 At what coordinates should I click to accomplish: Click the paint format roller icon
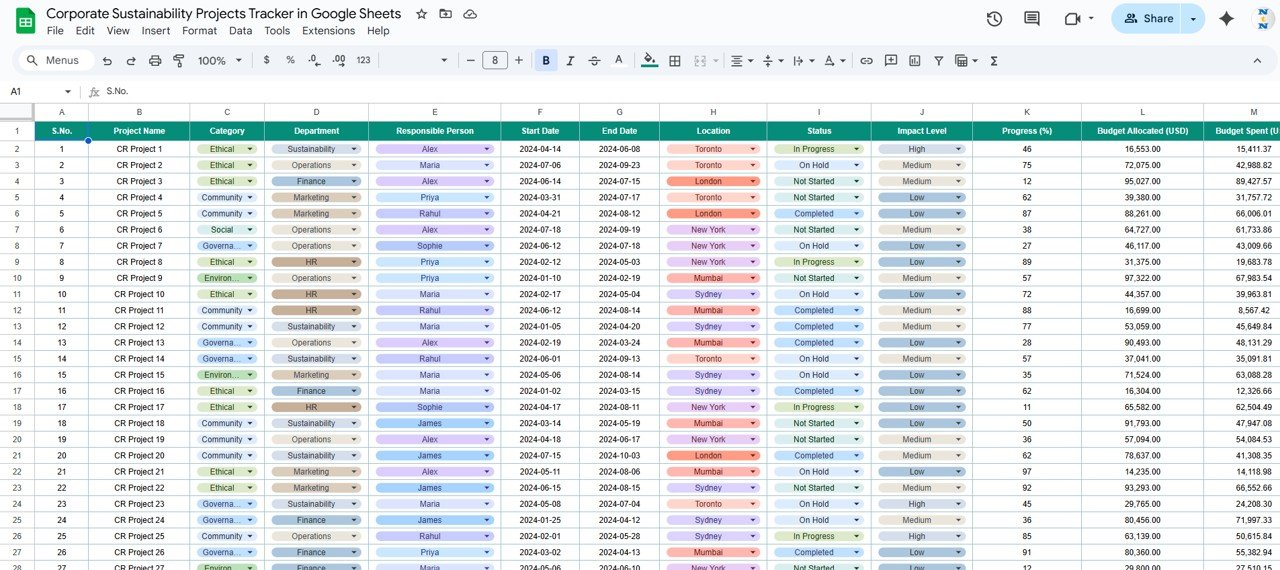point(179,61)
